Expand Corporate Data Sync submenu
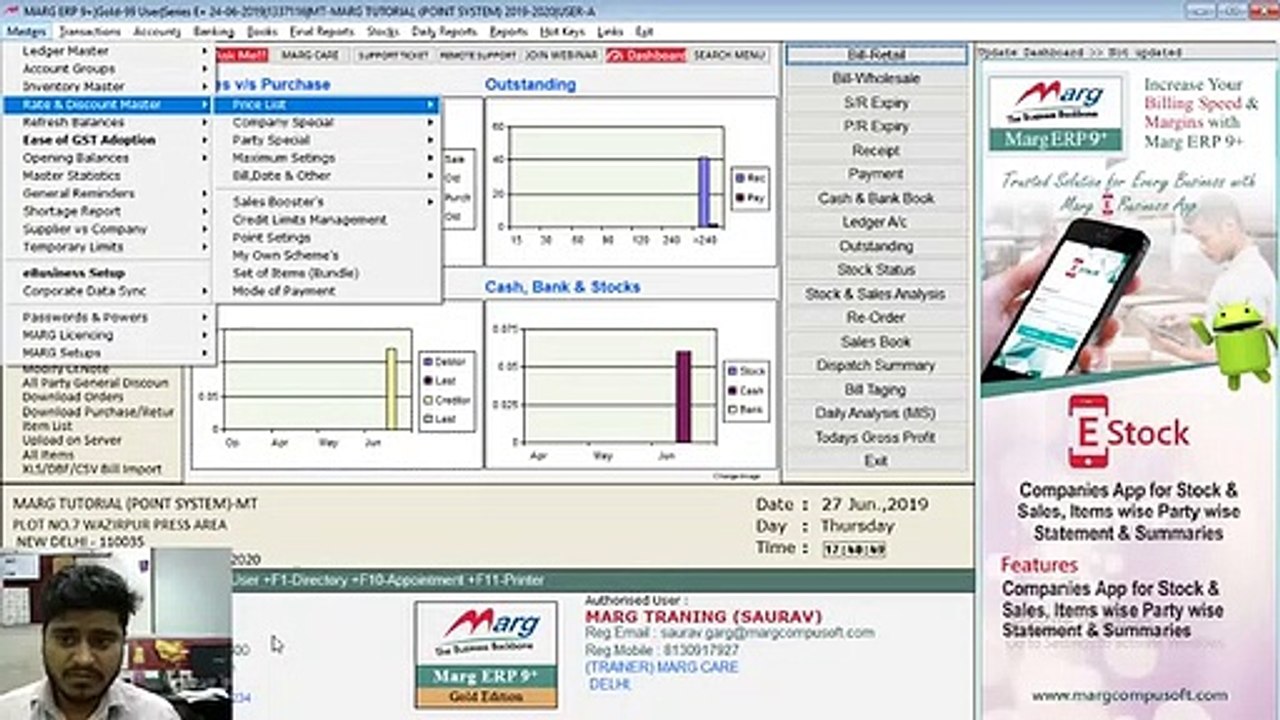 [x=108, y=291]
